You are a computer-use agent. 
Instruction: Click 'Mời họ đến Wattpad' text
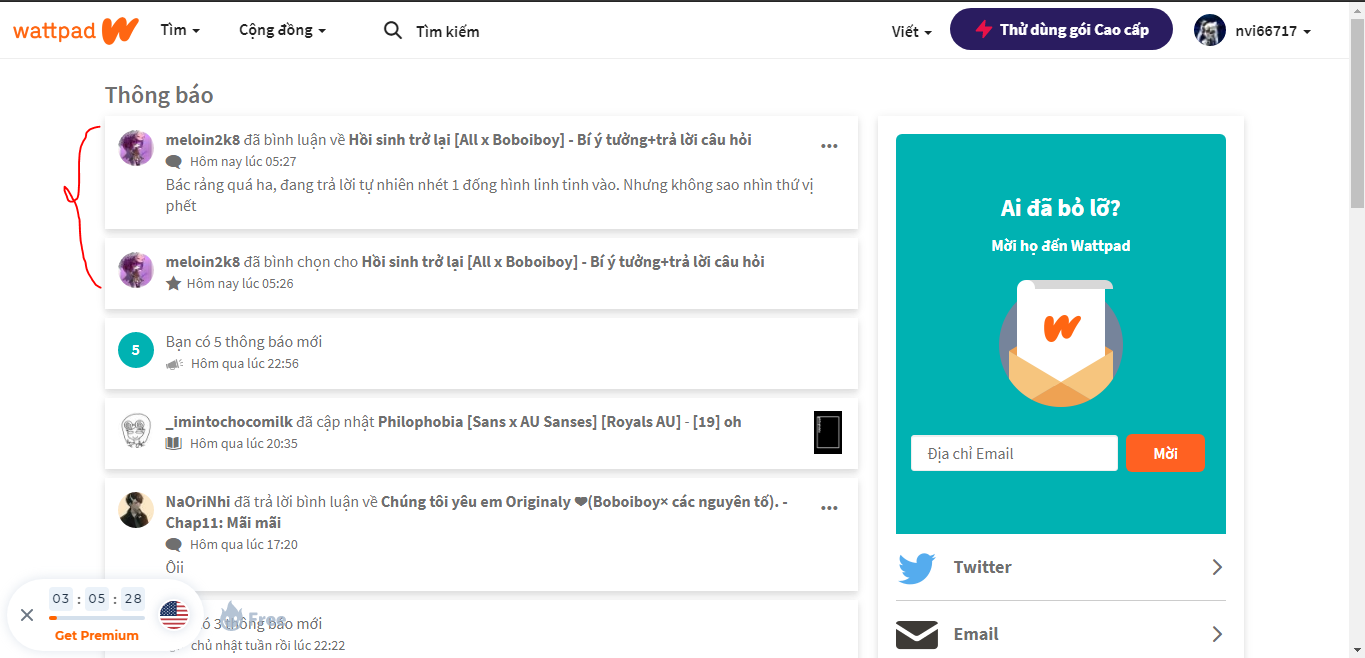click(x=1061, y=245)
